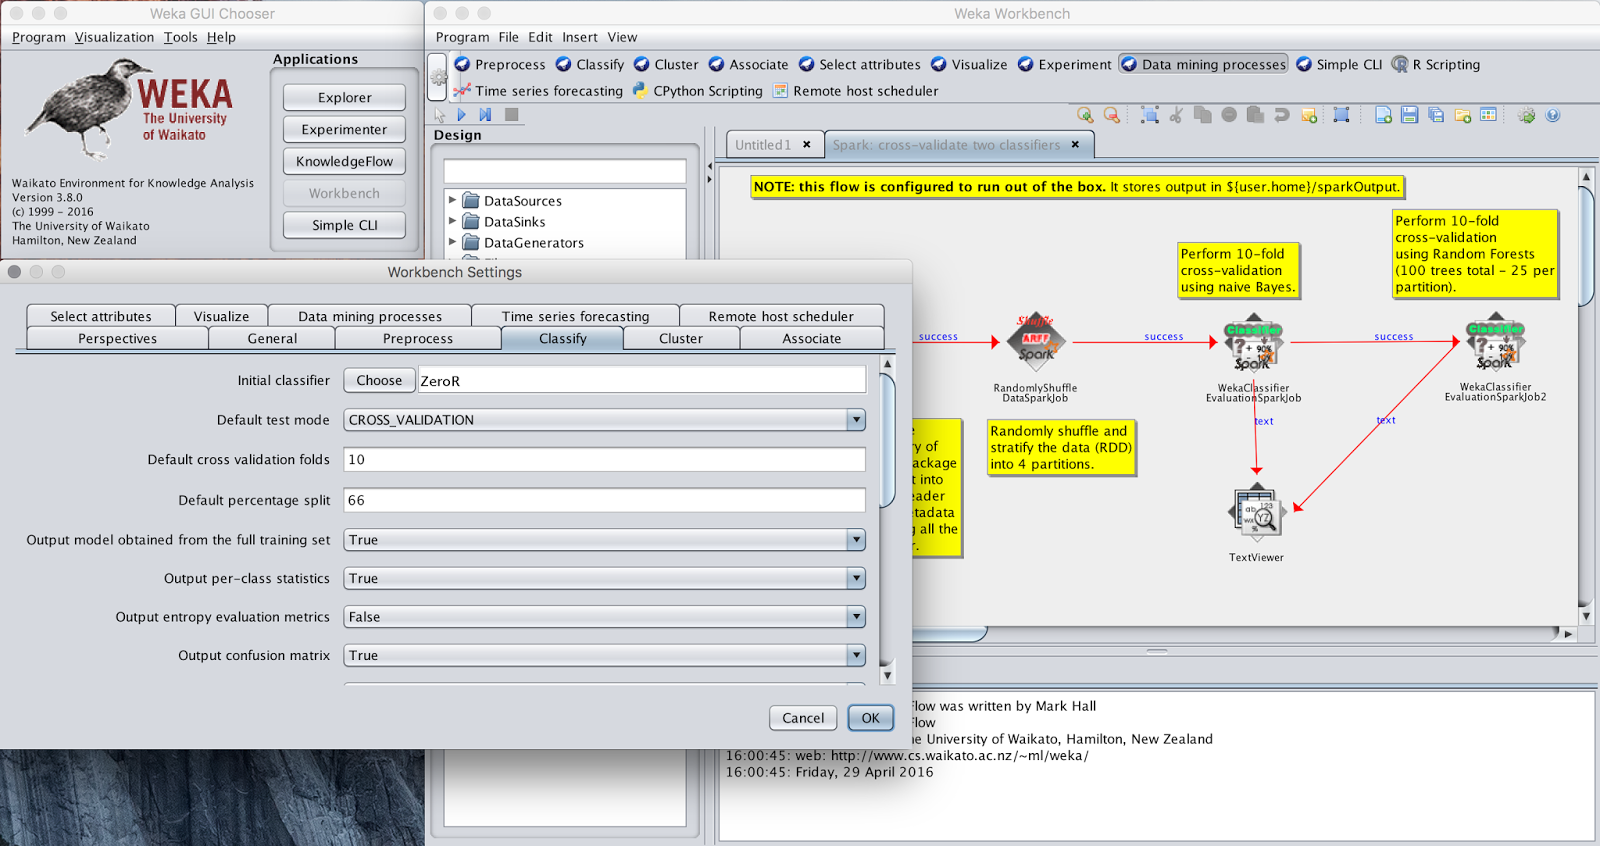Open the Output entropy evaluation metrics dropdown
This screenshot has height=846, width=1600.
[x=604, y=617]
